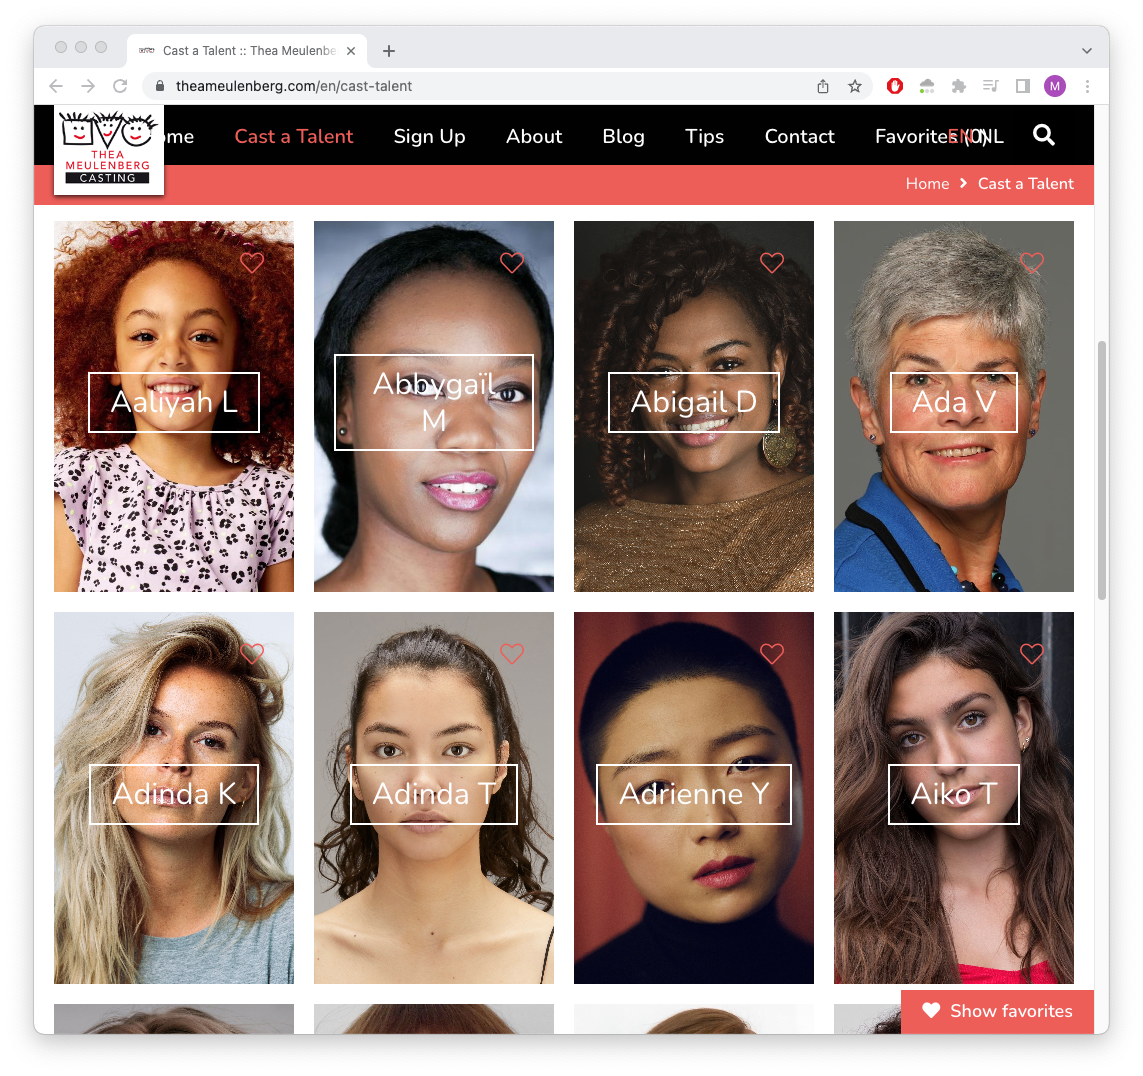Favorite Aiko T with heart icon
This screenshot has width=1143, height=1076.
coord(1031,654)
